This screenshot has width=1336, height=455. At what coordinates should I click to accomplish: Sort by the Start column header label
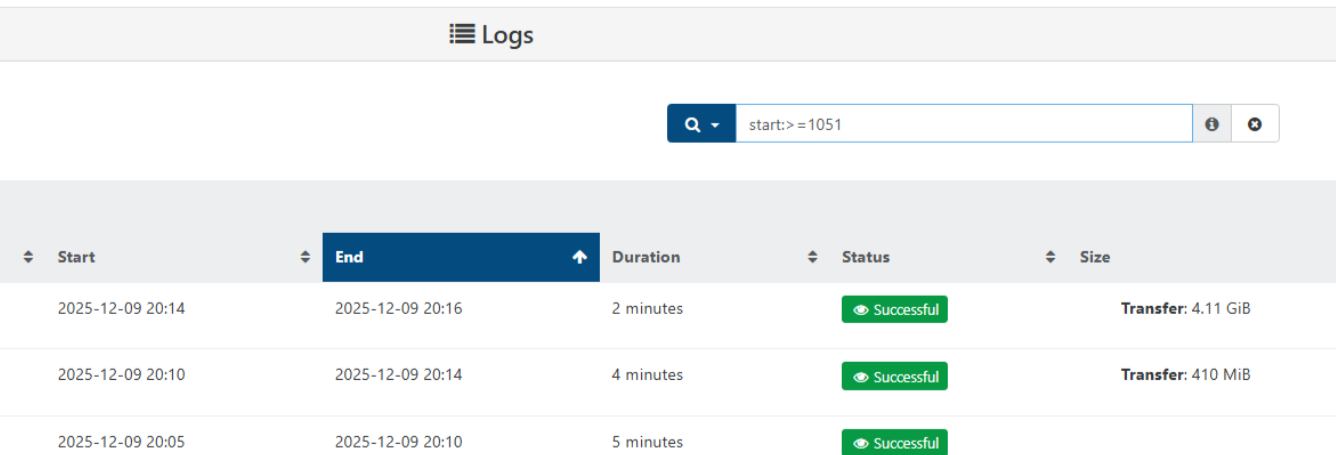click(x=76, y=257)
